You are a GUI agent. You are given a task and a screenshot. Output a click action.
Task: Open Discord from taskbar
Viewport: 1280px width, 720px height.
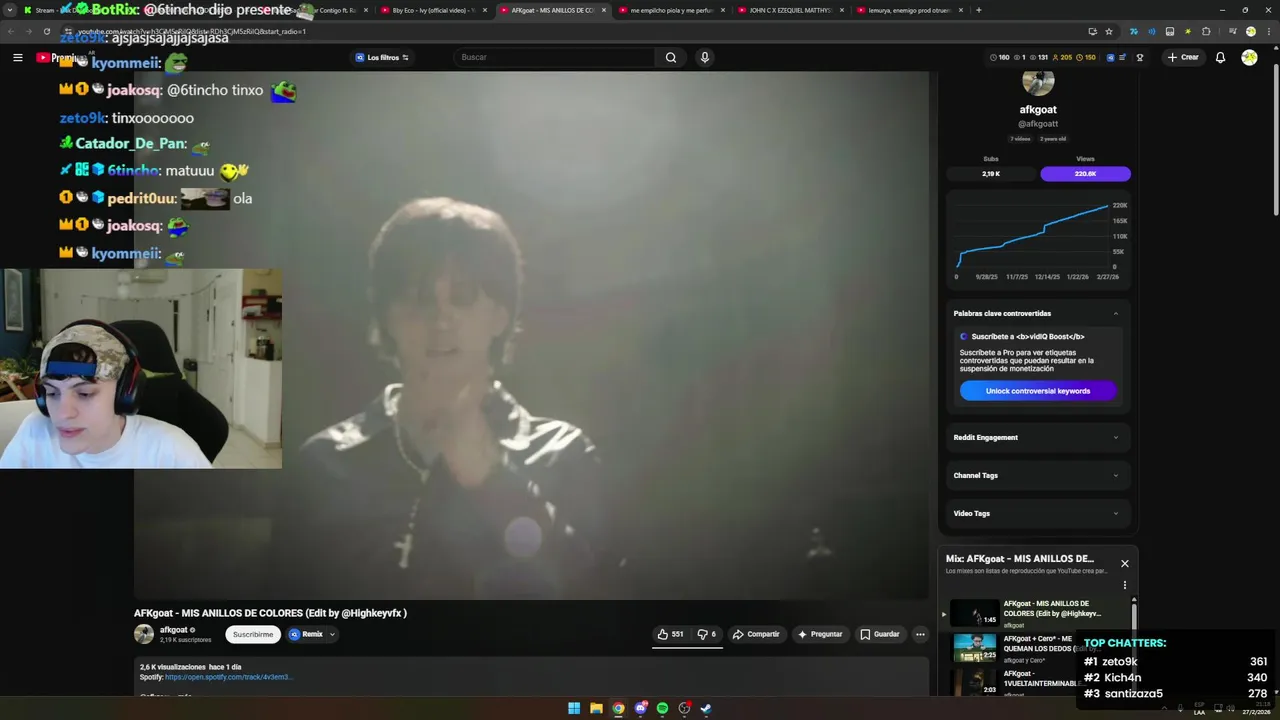[640, 708]
